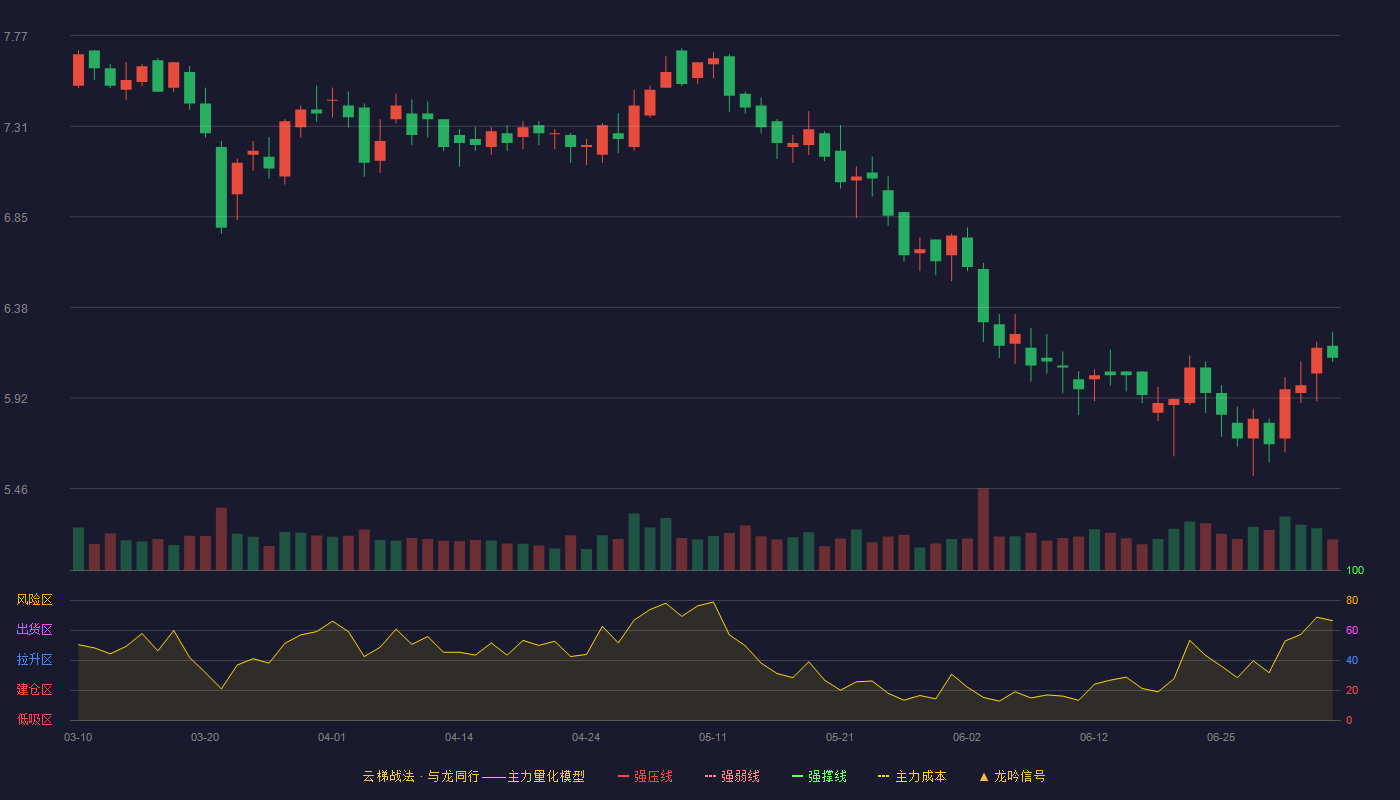Toggle the 强撑线 series label
The height and width of the screenshot is (800, 1400).
(827, 776)
